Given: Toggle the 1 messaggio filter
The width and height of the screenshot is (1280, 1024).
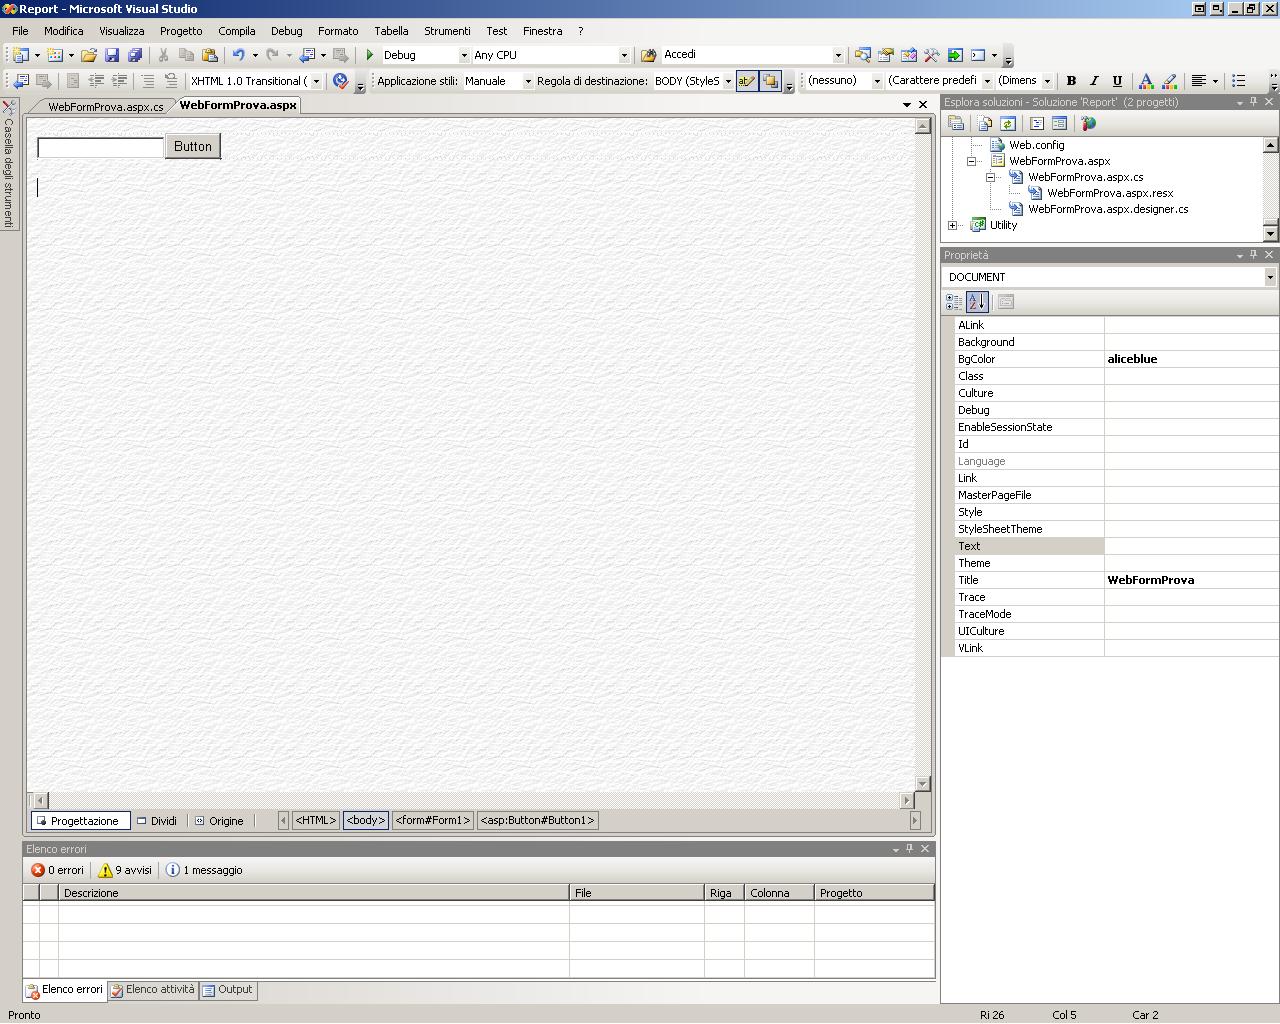Looking at the screenshot, I should point(204,870).
